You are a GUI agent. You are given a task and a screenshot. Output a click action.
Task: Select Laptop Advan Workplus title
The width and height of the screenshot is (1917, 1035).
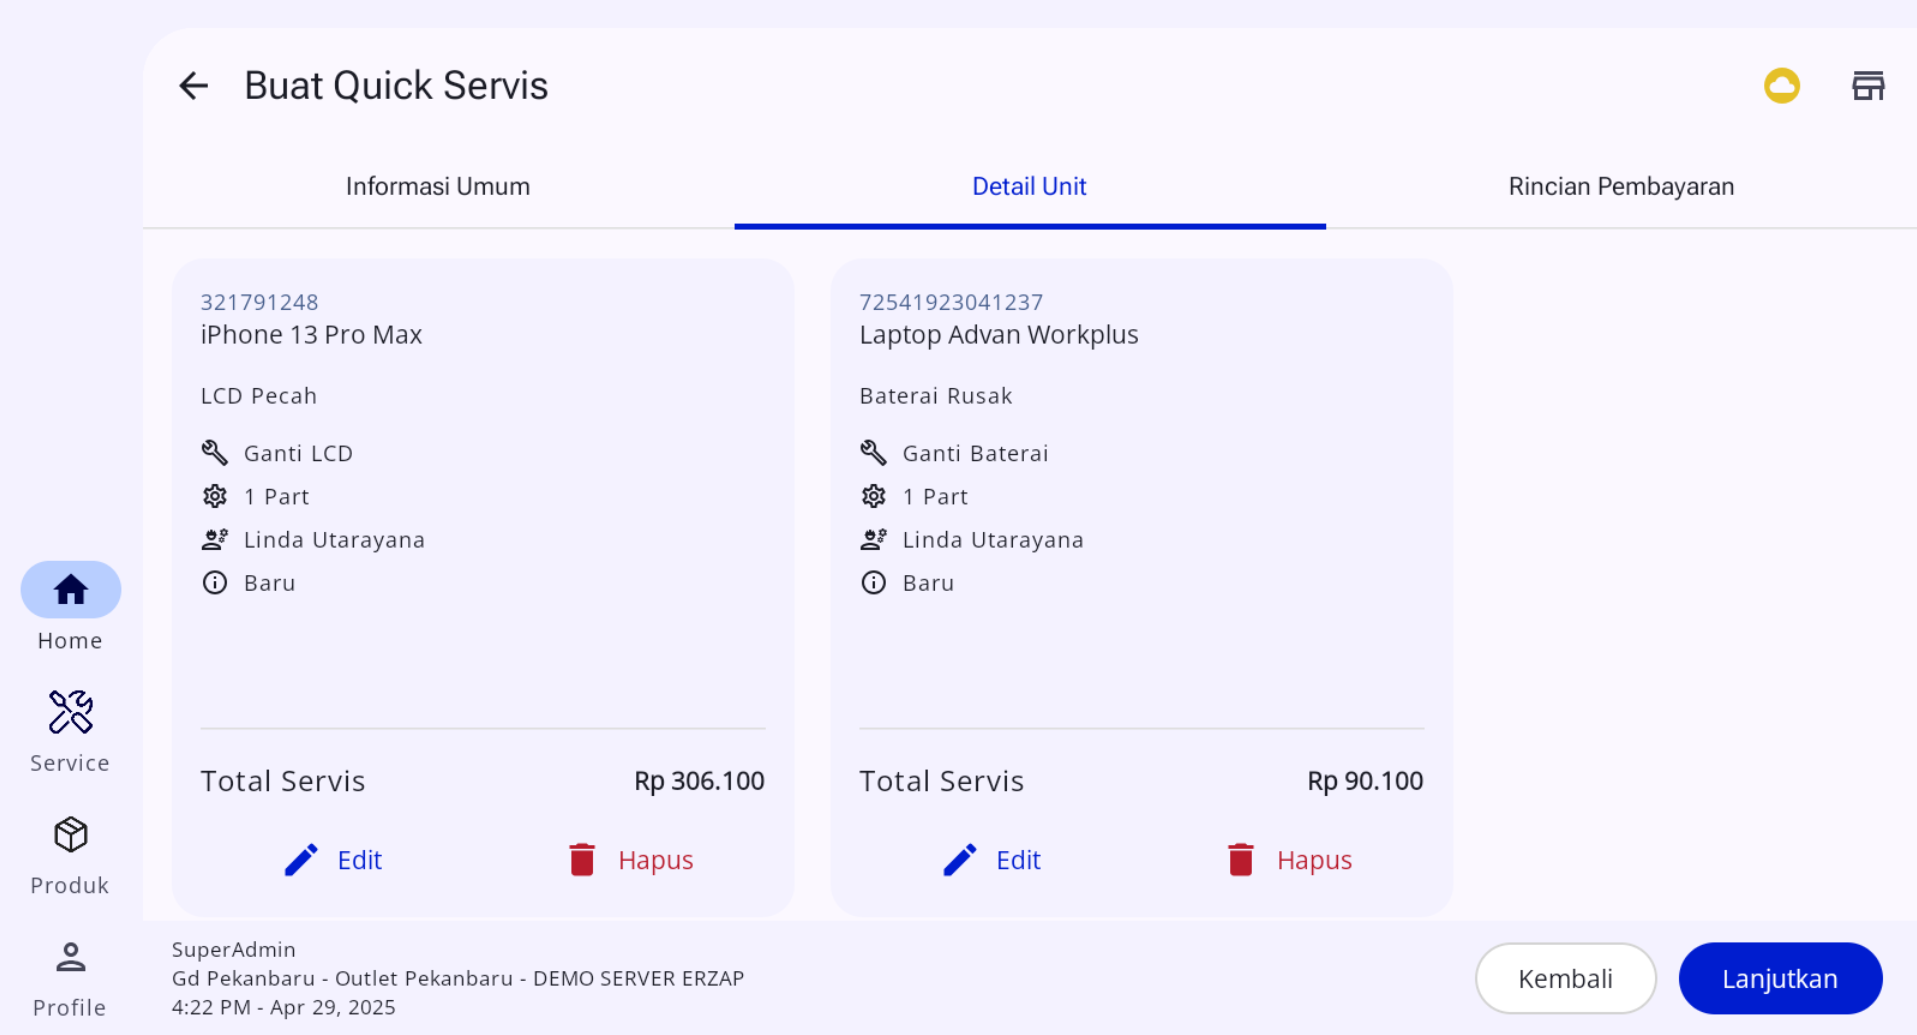tap(998, 335)
